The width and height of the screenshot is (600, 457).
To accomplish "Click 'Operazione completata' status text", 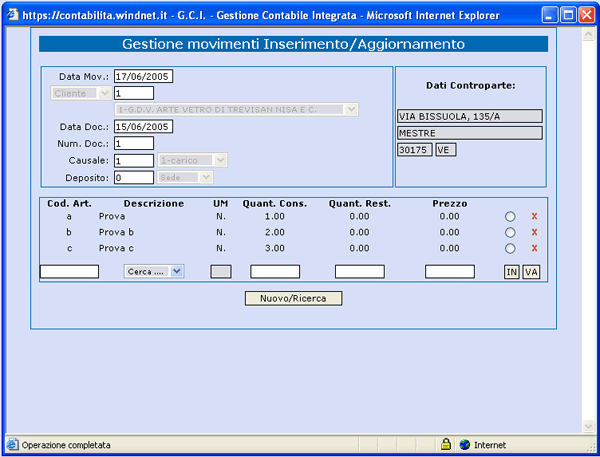I will [x=66, y=445].
